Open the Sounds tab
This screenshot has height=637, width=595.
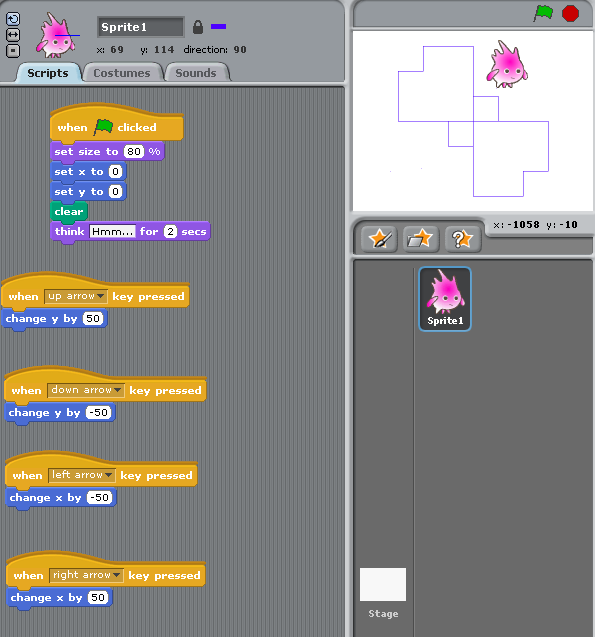click(x=196, y=73)
